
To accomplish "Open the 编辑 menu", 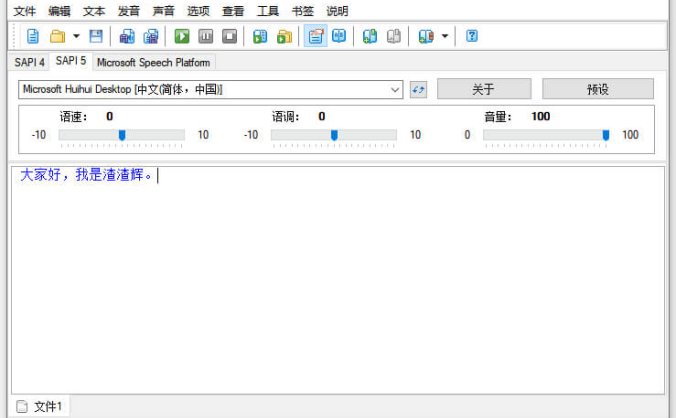I will click(x=59, y=11).
